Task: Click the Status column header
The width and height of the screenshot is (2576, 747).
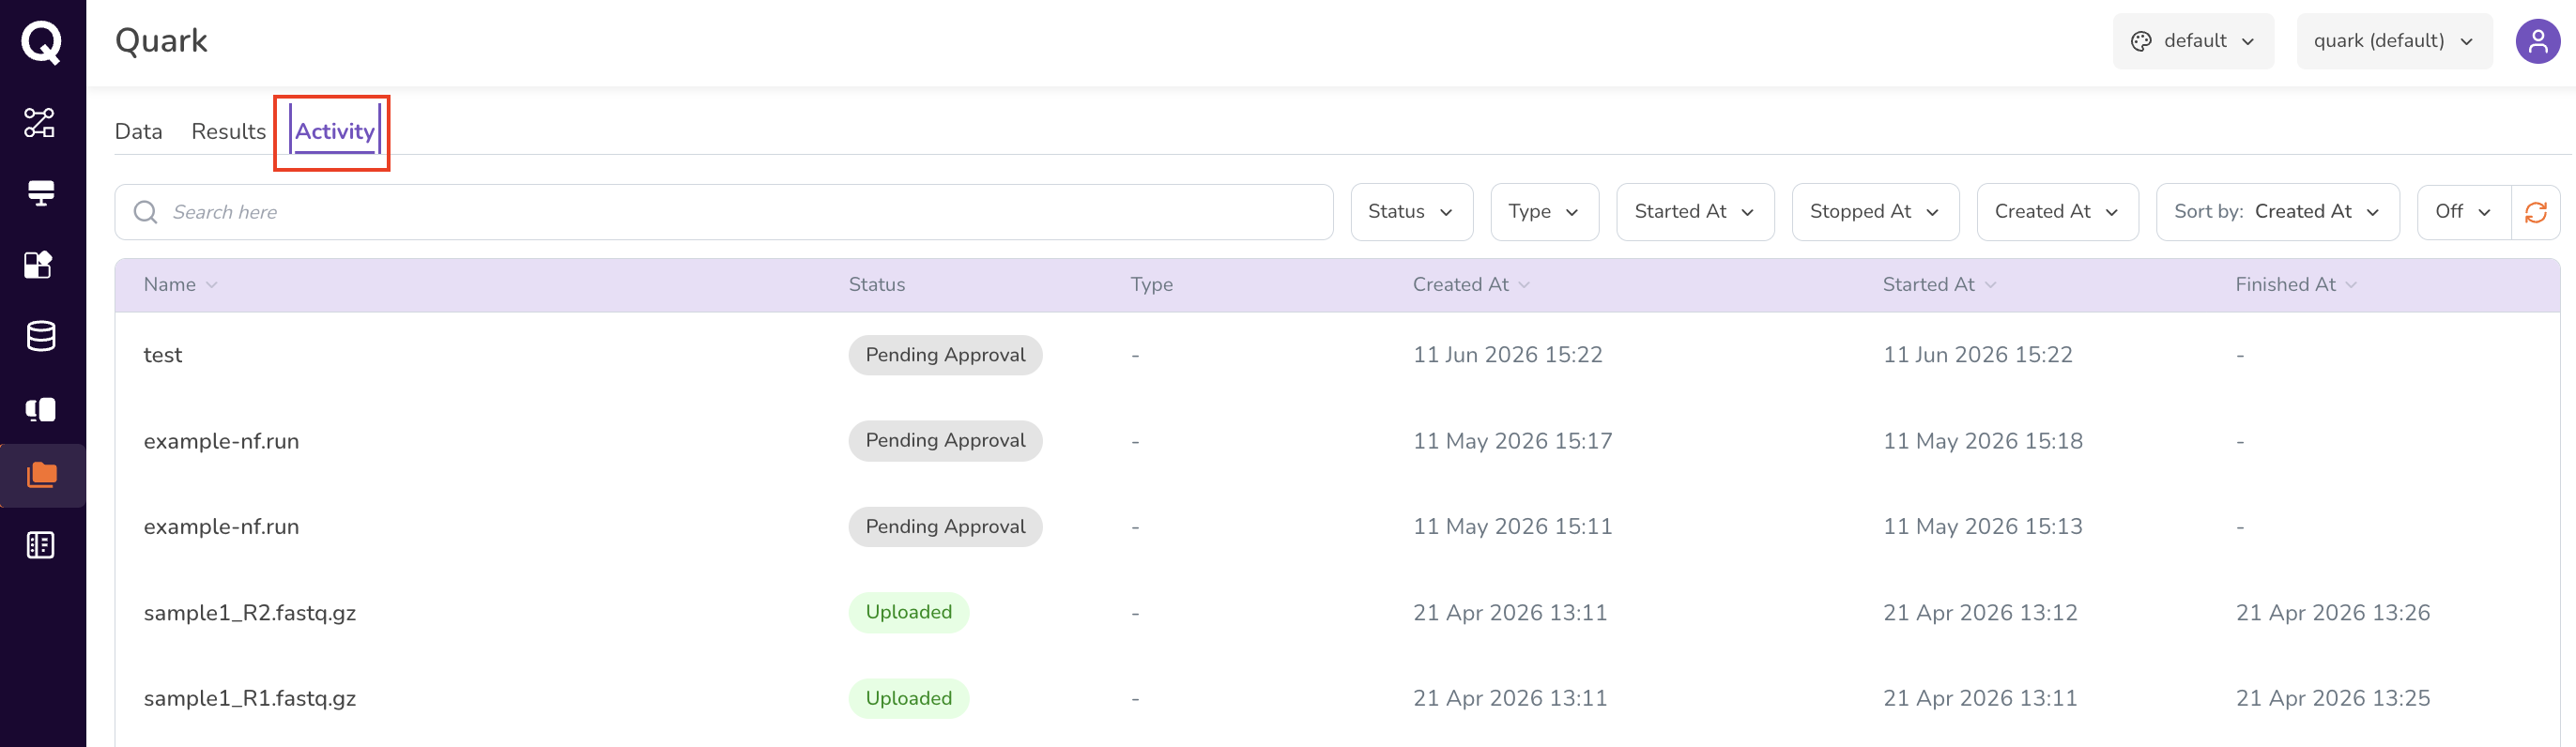Action: click(x=876, y=285)
